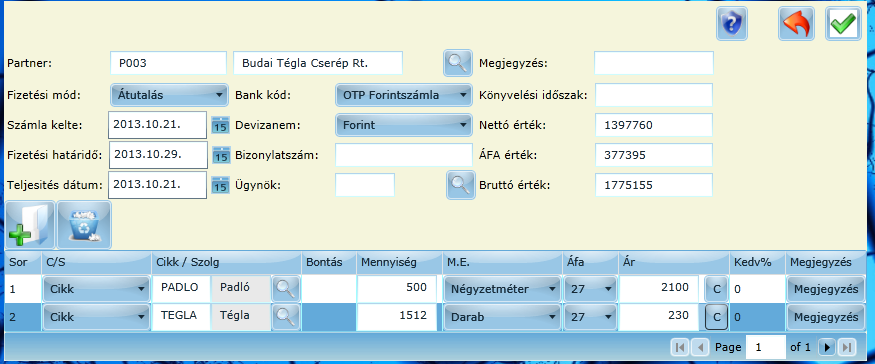Open partner search magnifier icon

point(458,63)
